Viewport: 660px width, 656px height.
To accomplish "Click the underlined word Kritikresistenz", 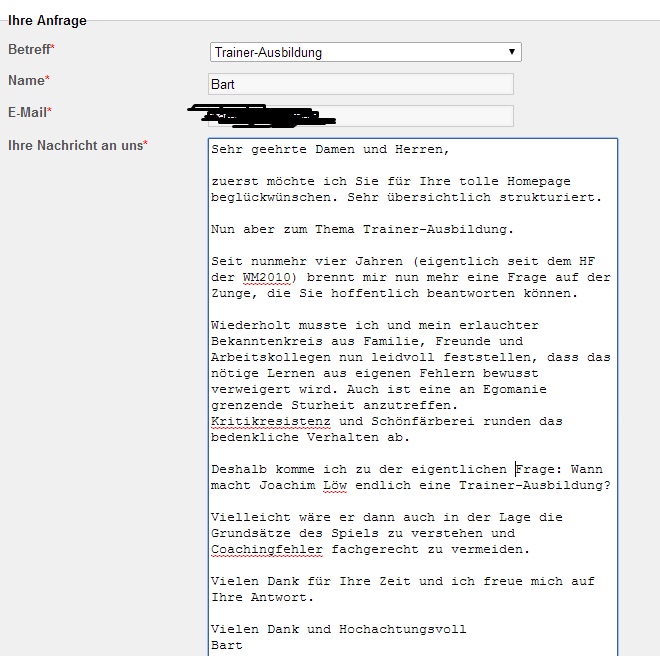I will coord(271,421).
